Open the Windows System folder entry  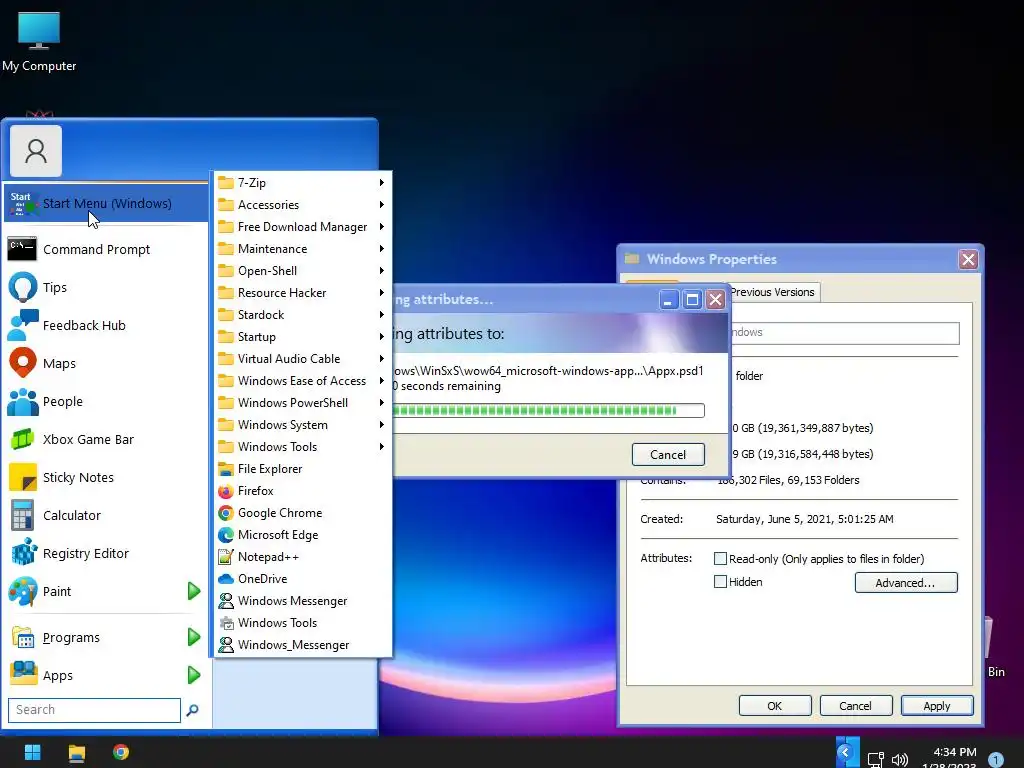tap(303, 425)
